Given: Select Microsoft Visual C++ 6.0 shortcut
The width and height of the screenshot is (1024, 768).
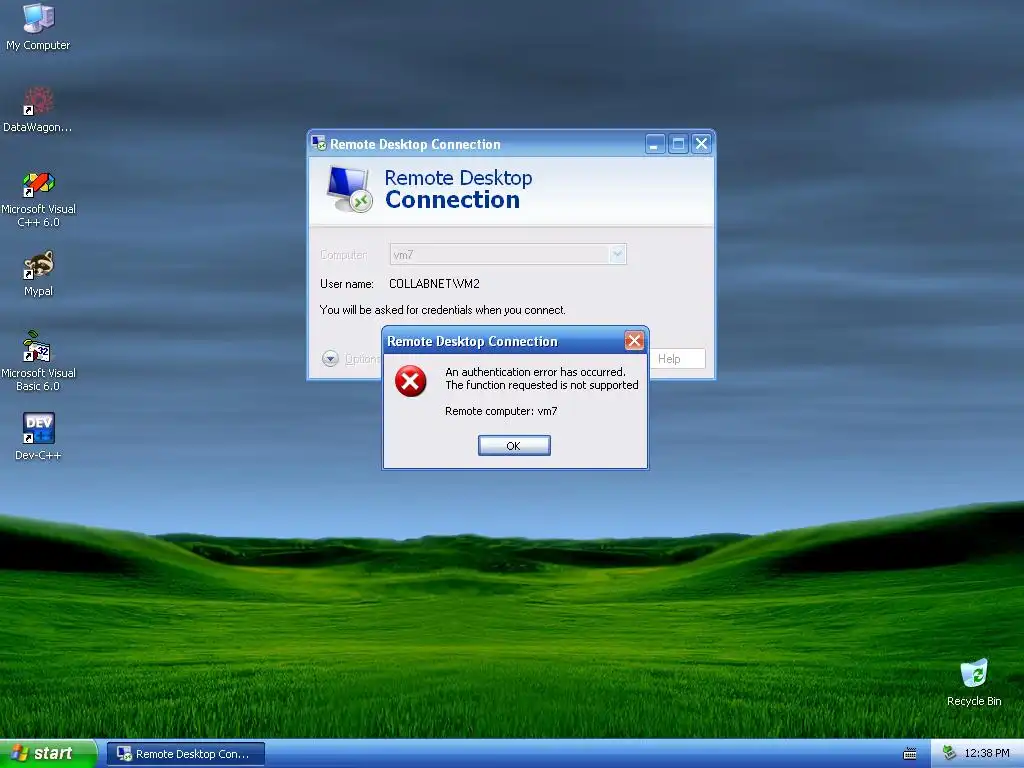Looking at the screenshot, I should point(38,199).
